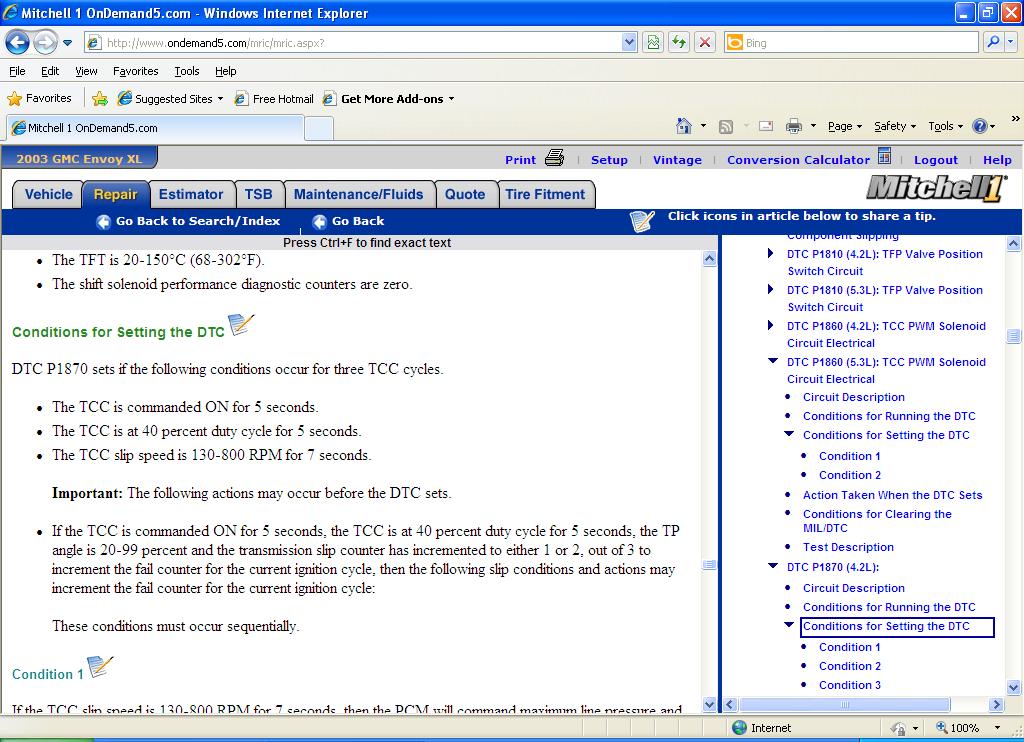Screen dimensions: 1024x742
Task: Click the blank new tab button
Action: pos(319,128)
